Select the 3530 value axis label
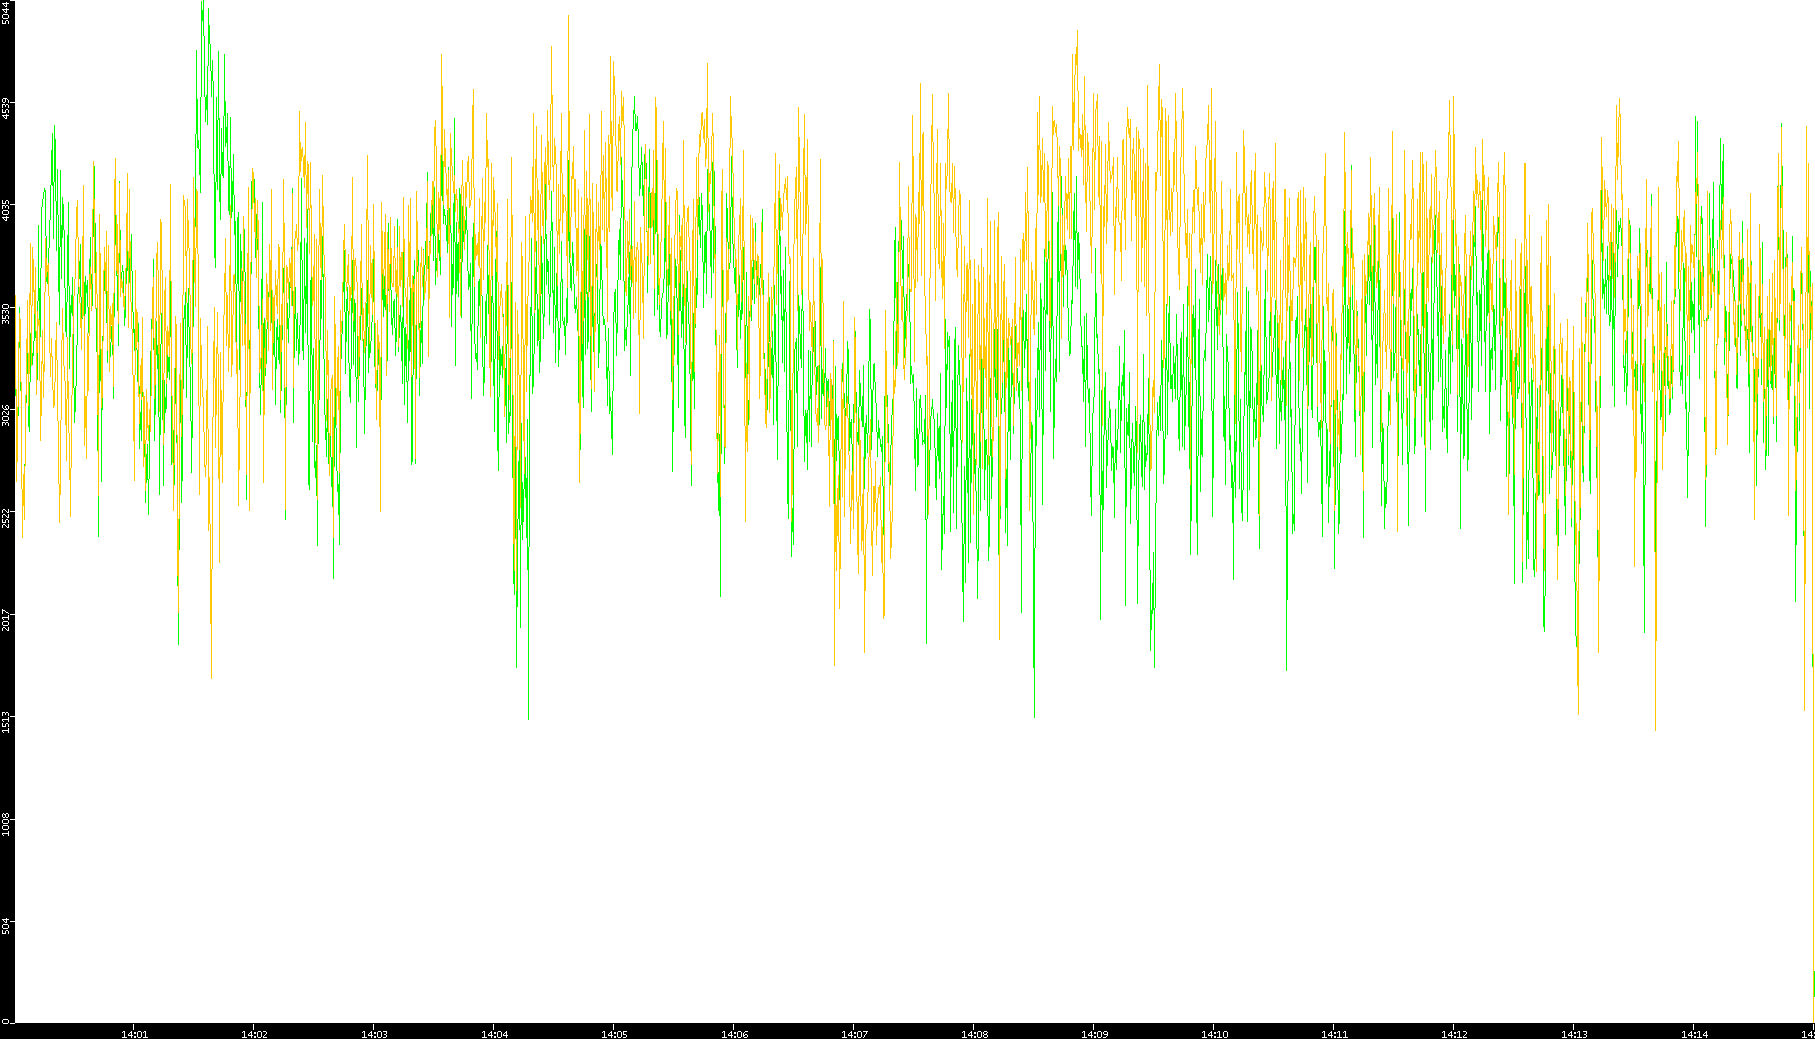1815x1039 pixels. [6, 313]
